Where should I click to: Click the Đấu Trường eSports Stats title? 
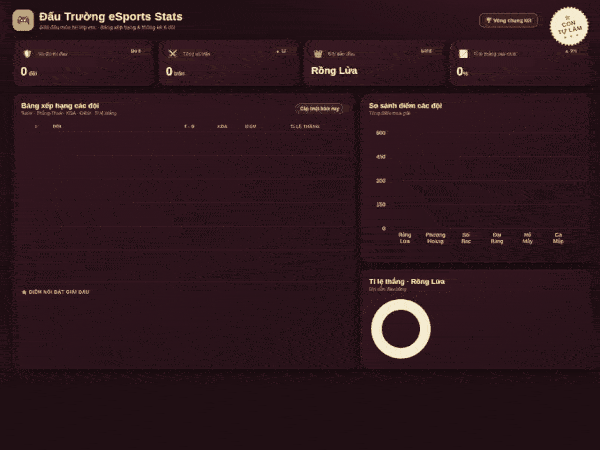[x=111, y=16]
